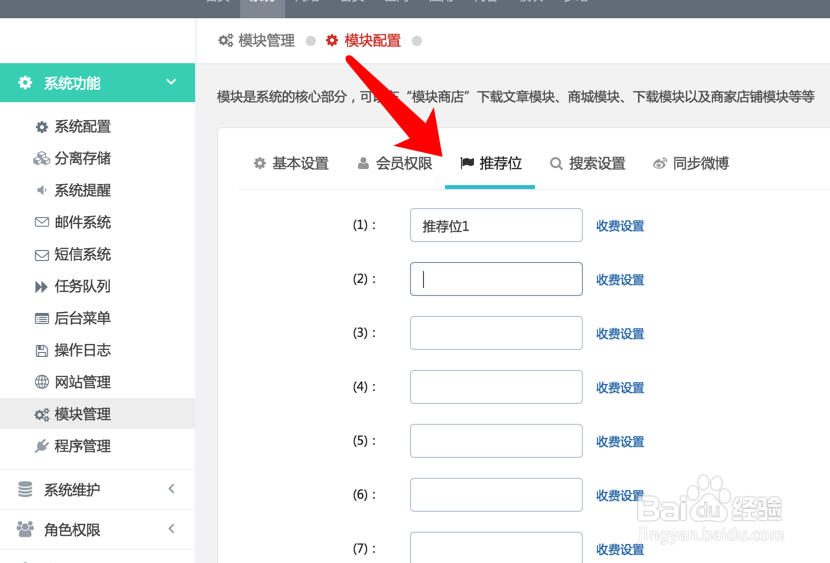Expand the 系统维护 section chevron
Viewport: 830px width, 563px height.
tap(171, 489)
